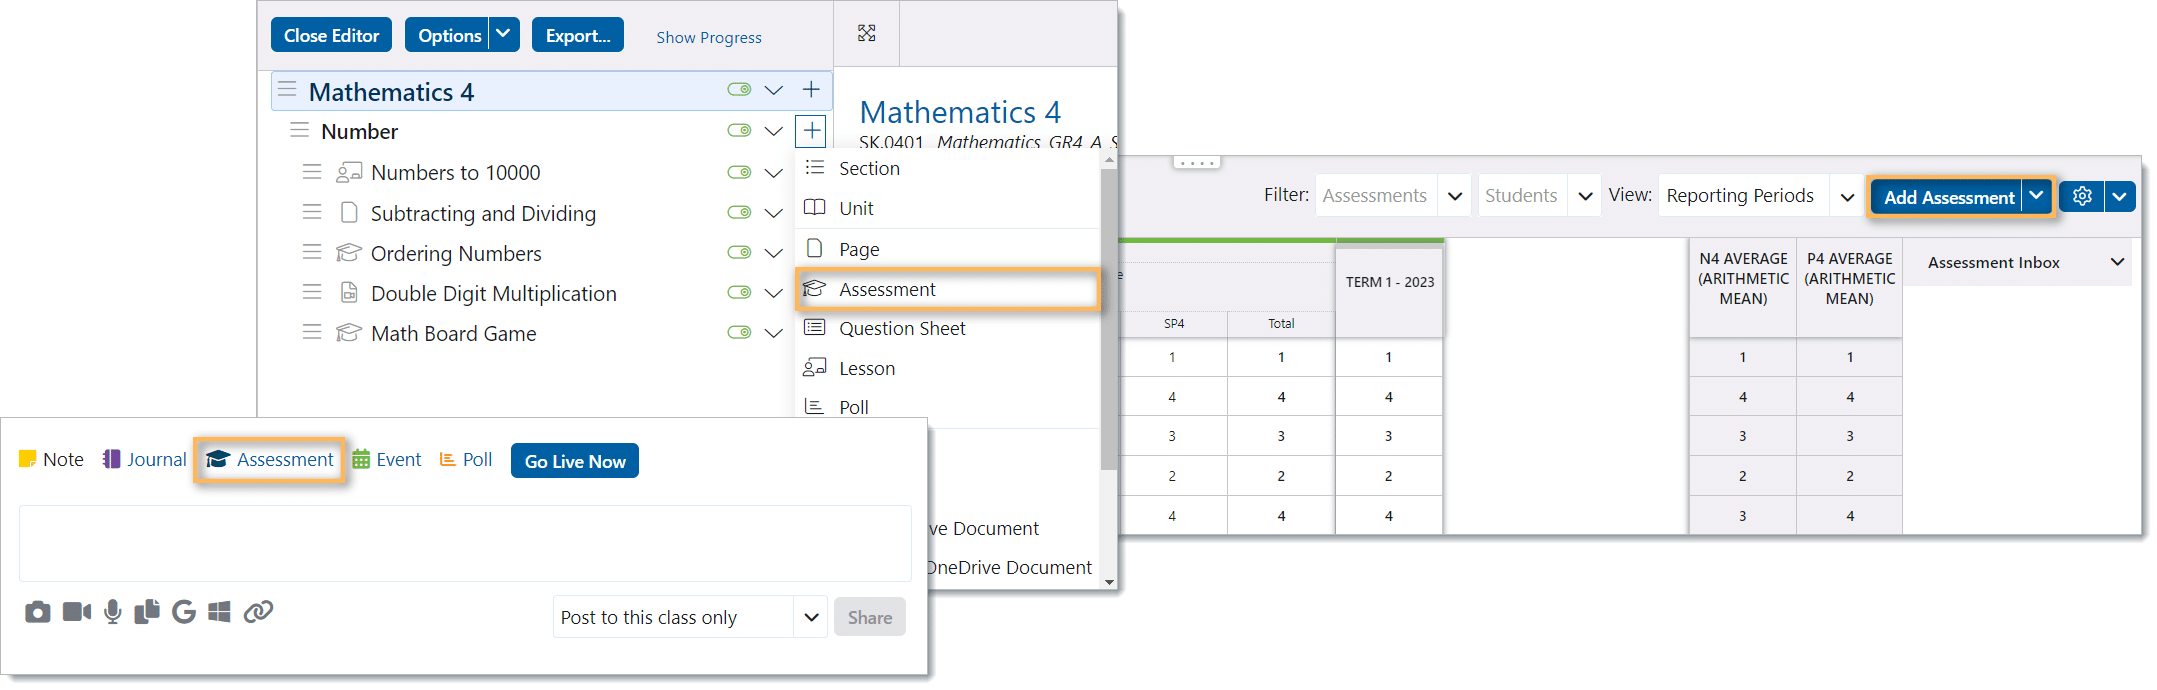Click the expand fullscreen icon in the editor

point(867,34)
